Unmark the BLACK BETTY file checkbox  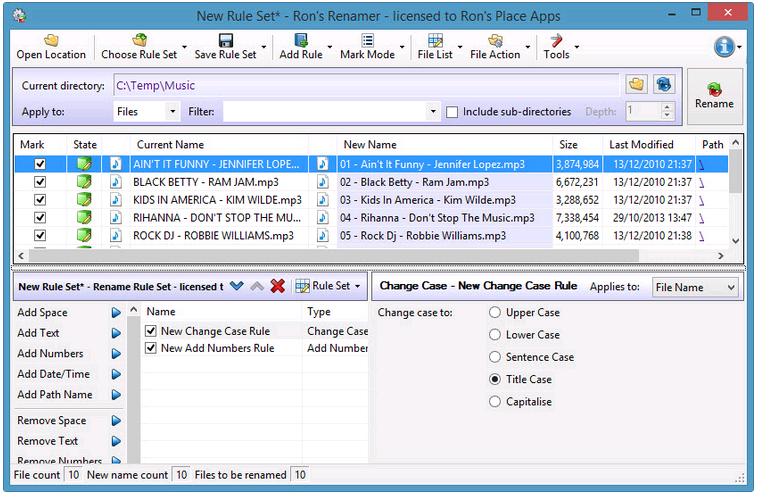click(40, 182)
